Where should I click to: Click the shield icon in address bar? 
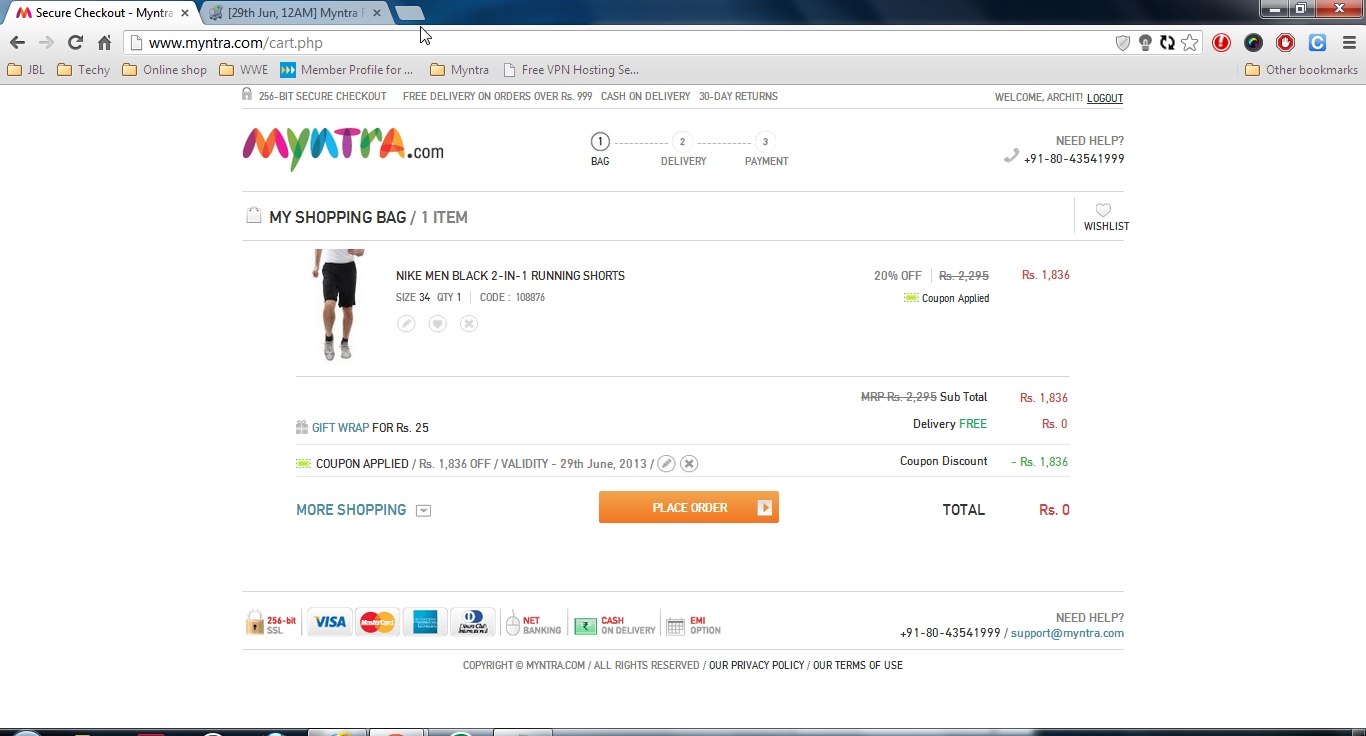click(1123, 42)
